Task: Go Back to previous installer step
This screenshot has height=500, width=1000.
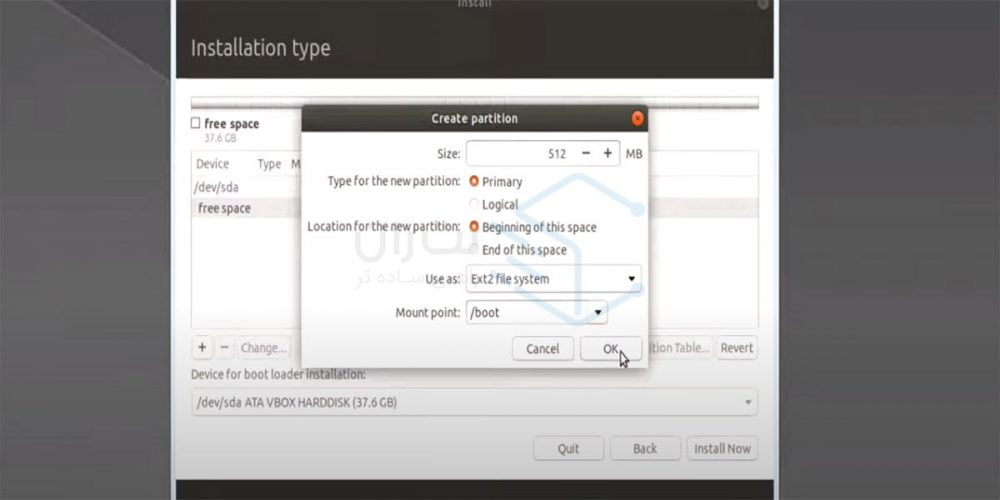Action: coord(645,449)
